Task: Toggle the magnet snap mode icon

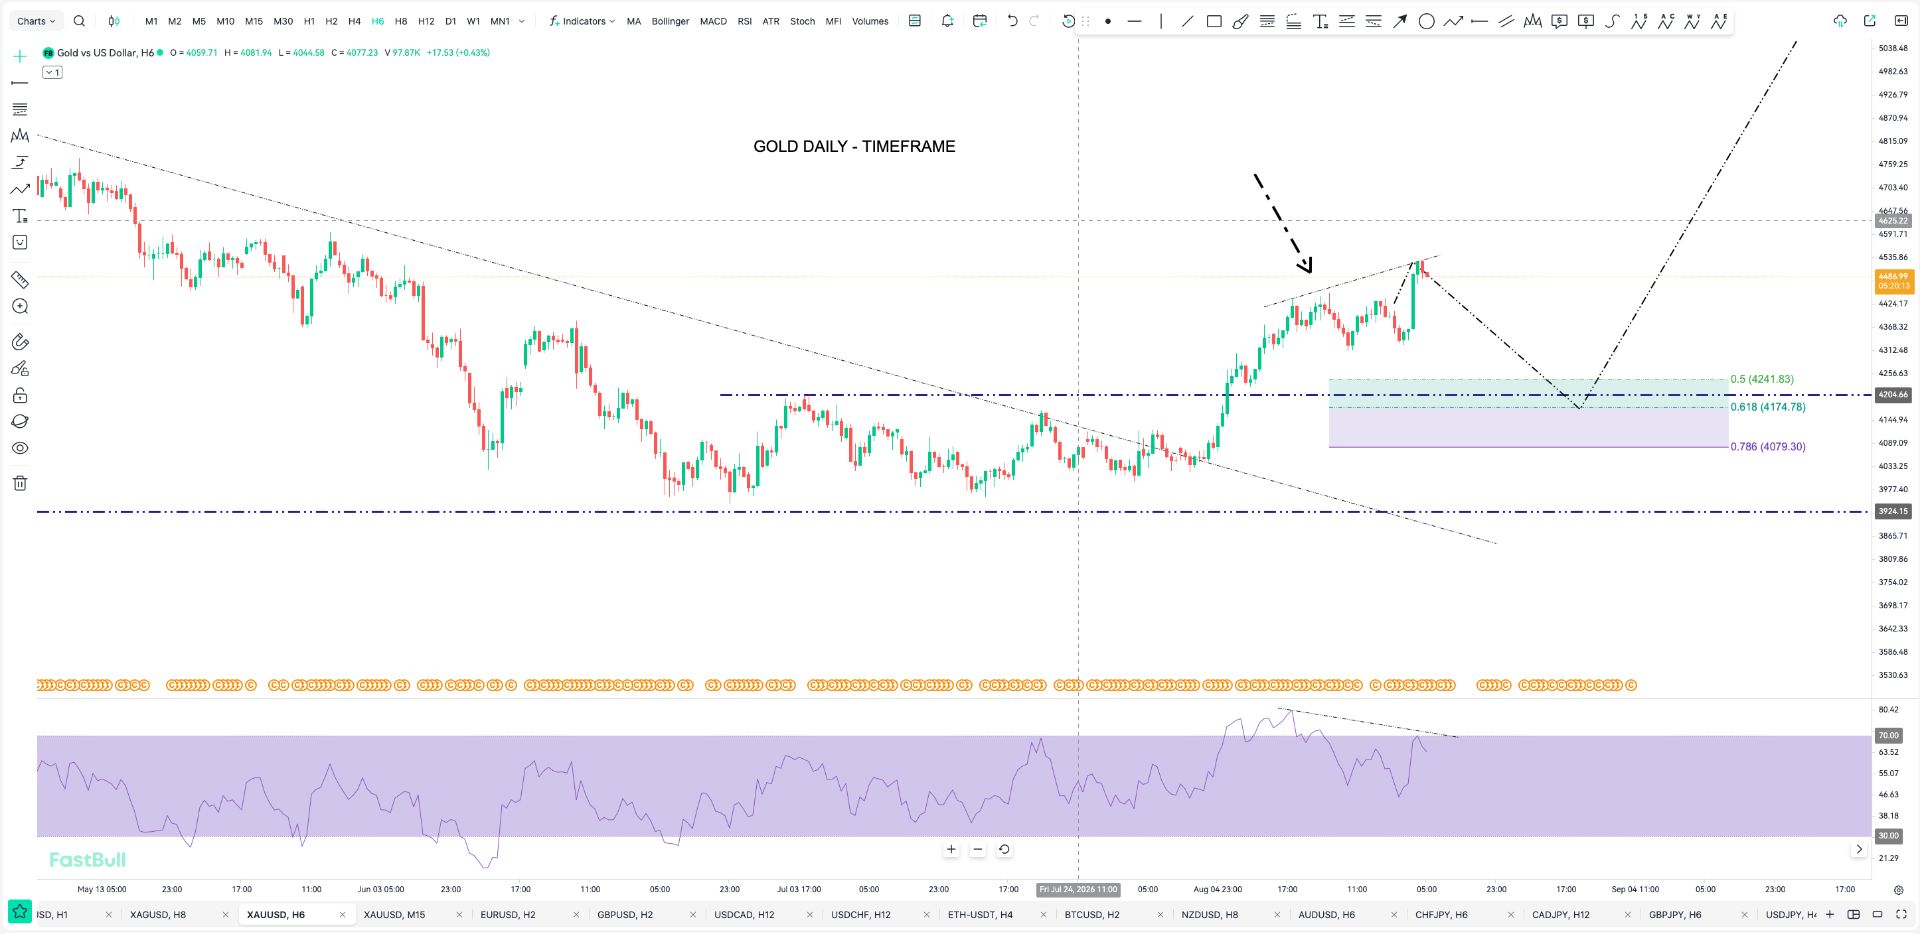Action: click(19, 342)
